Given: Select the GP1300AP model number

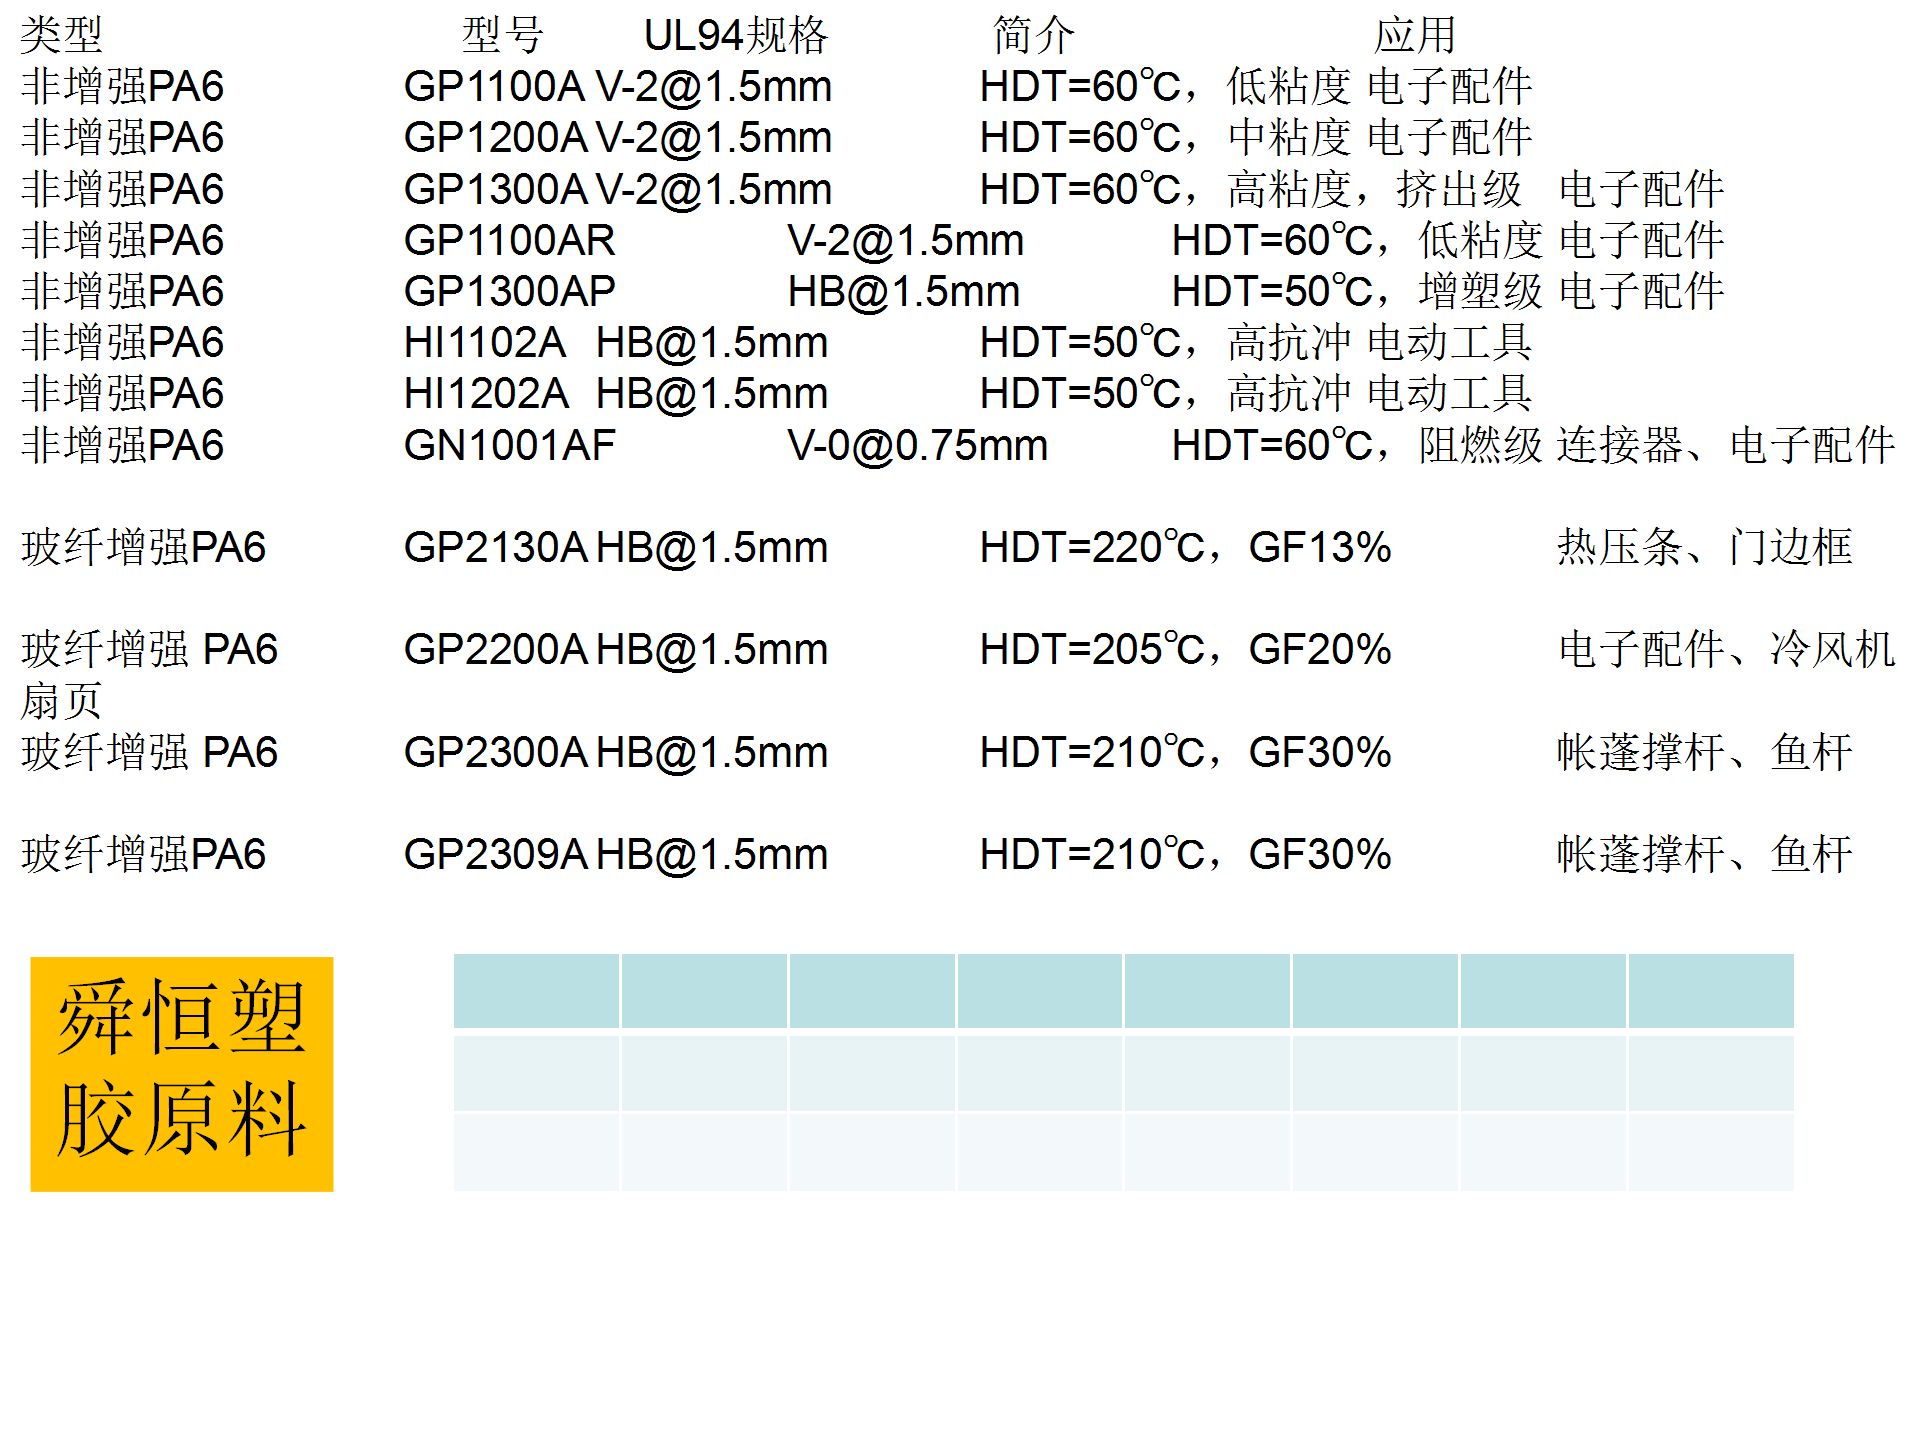Looking at the screenshot, I should click(x=509, y=292).
